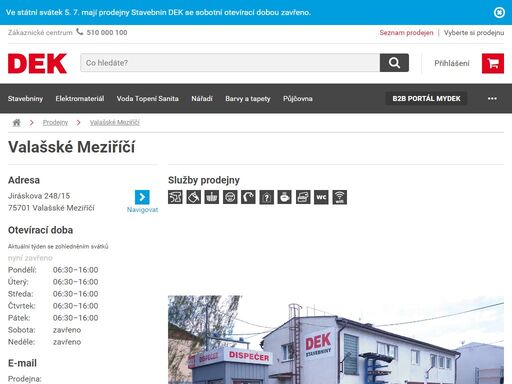Click the coffee cup service icon
The height and width of the screenshot is (384, 512).
tap(285, 197)
